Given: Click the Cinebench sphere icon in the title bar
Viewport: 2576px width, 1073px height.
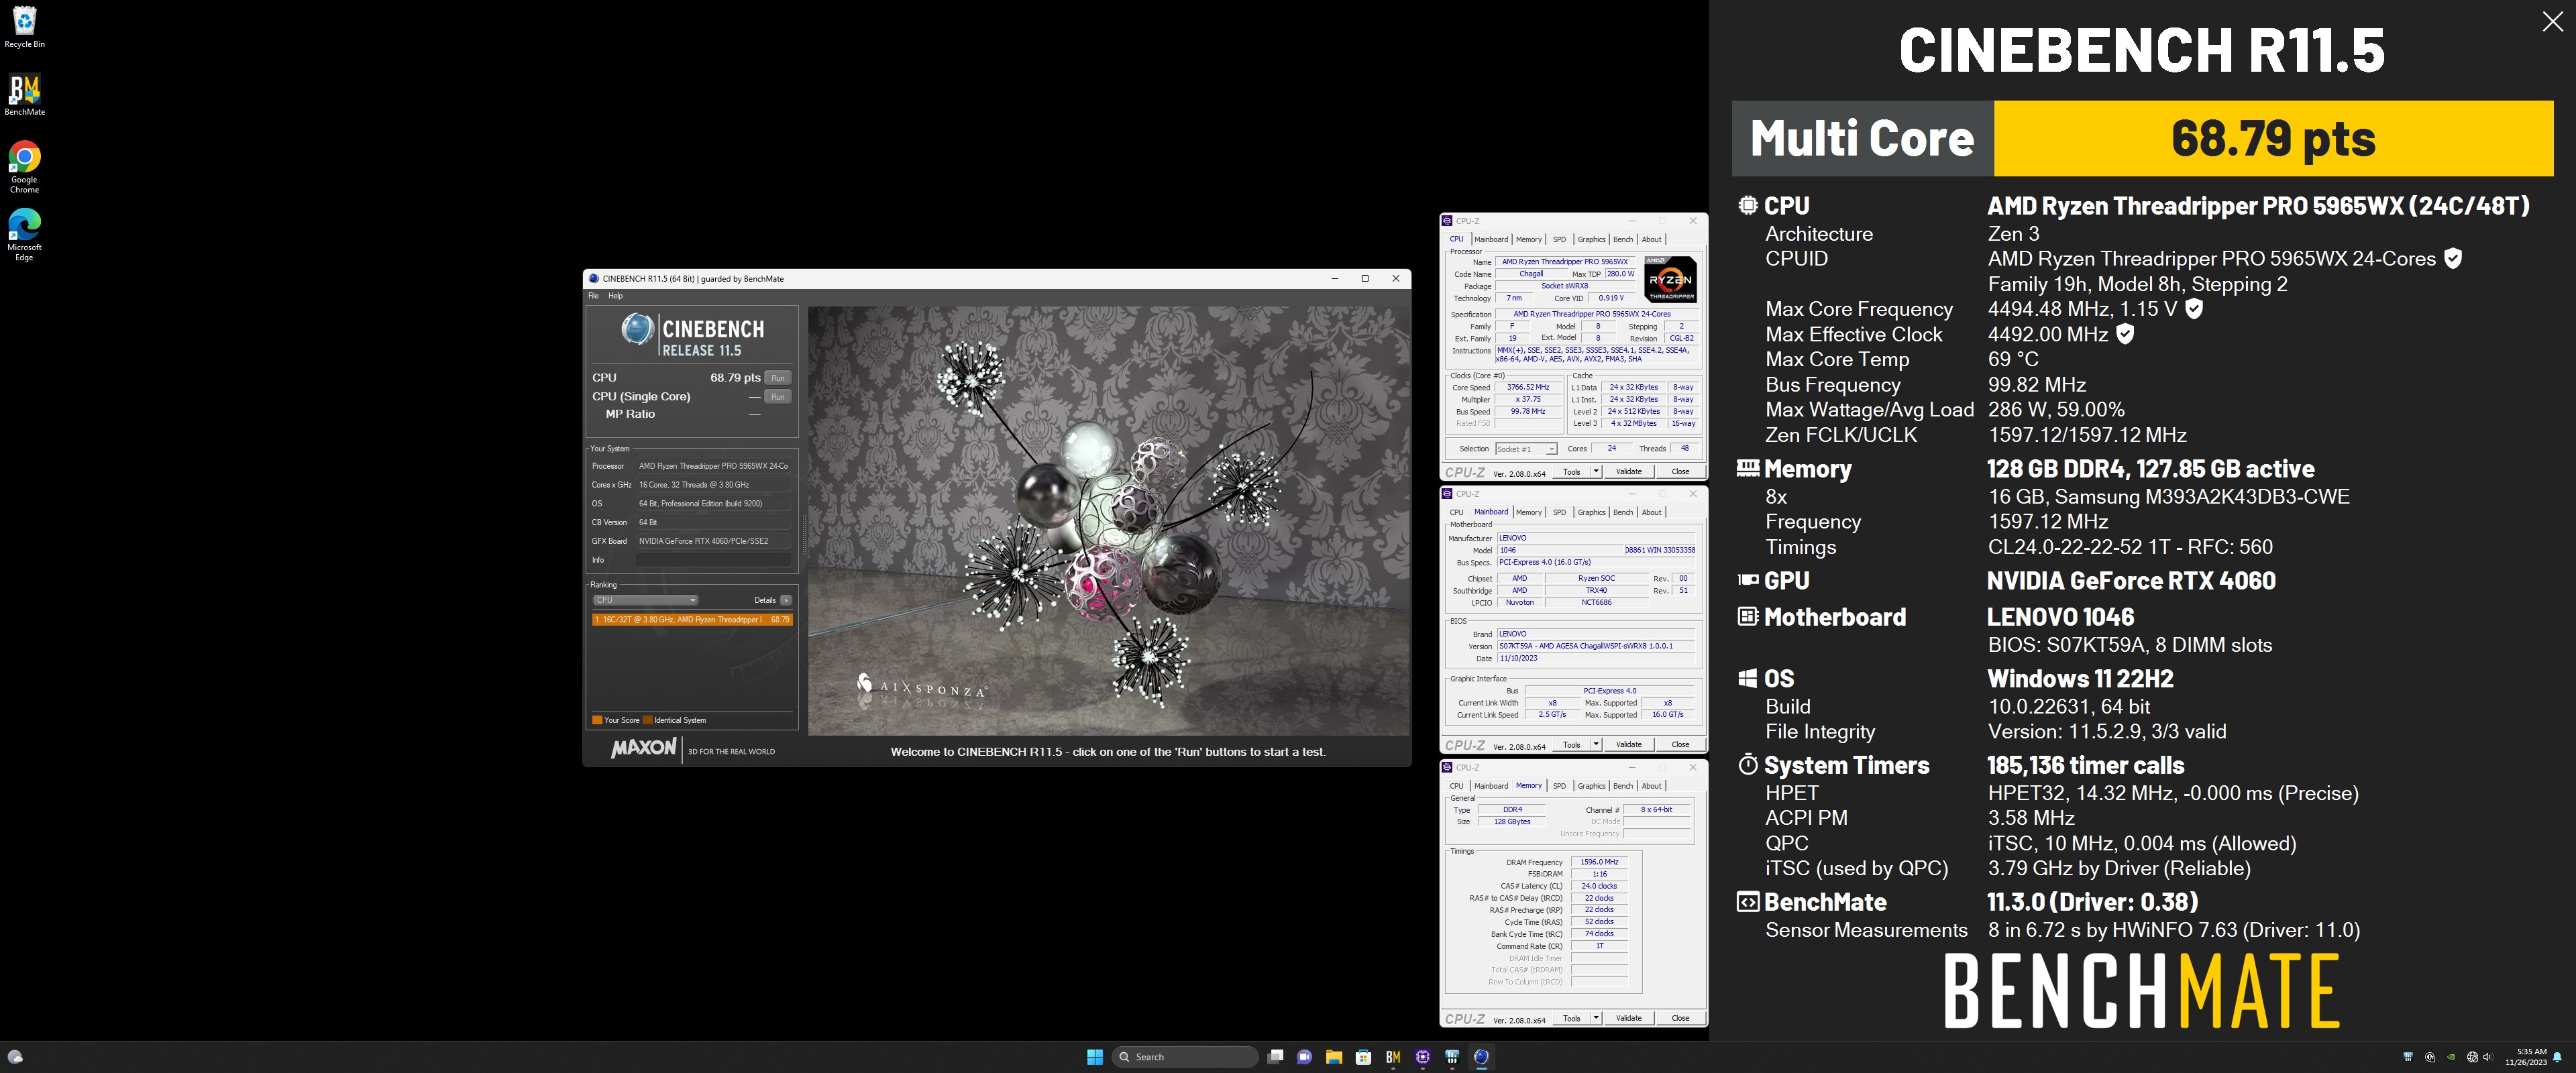Looking at the screenshot, I should [594, 279].
